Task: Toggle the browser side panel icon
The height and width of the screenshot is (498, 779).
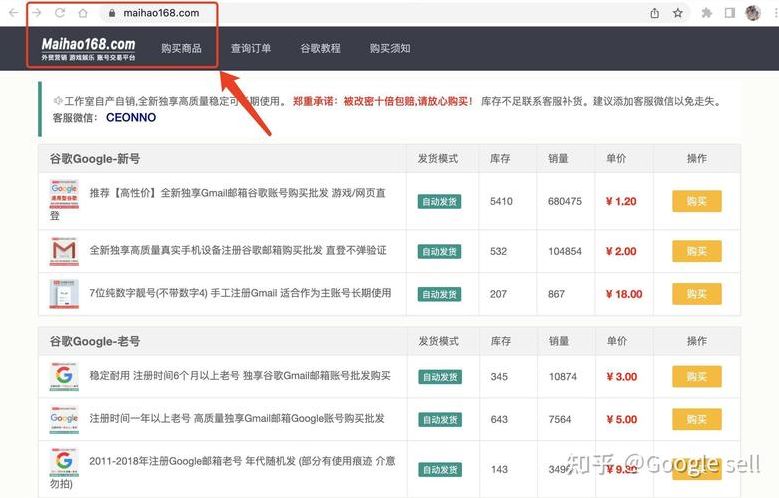Action: coord(729,13)
